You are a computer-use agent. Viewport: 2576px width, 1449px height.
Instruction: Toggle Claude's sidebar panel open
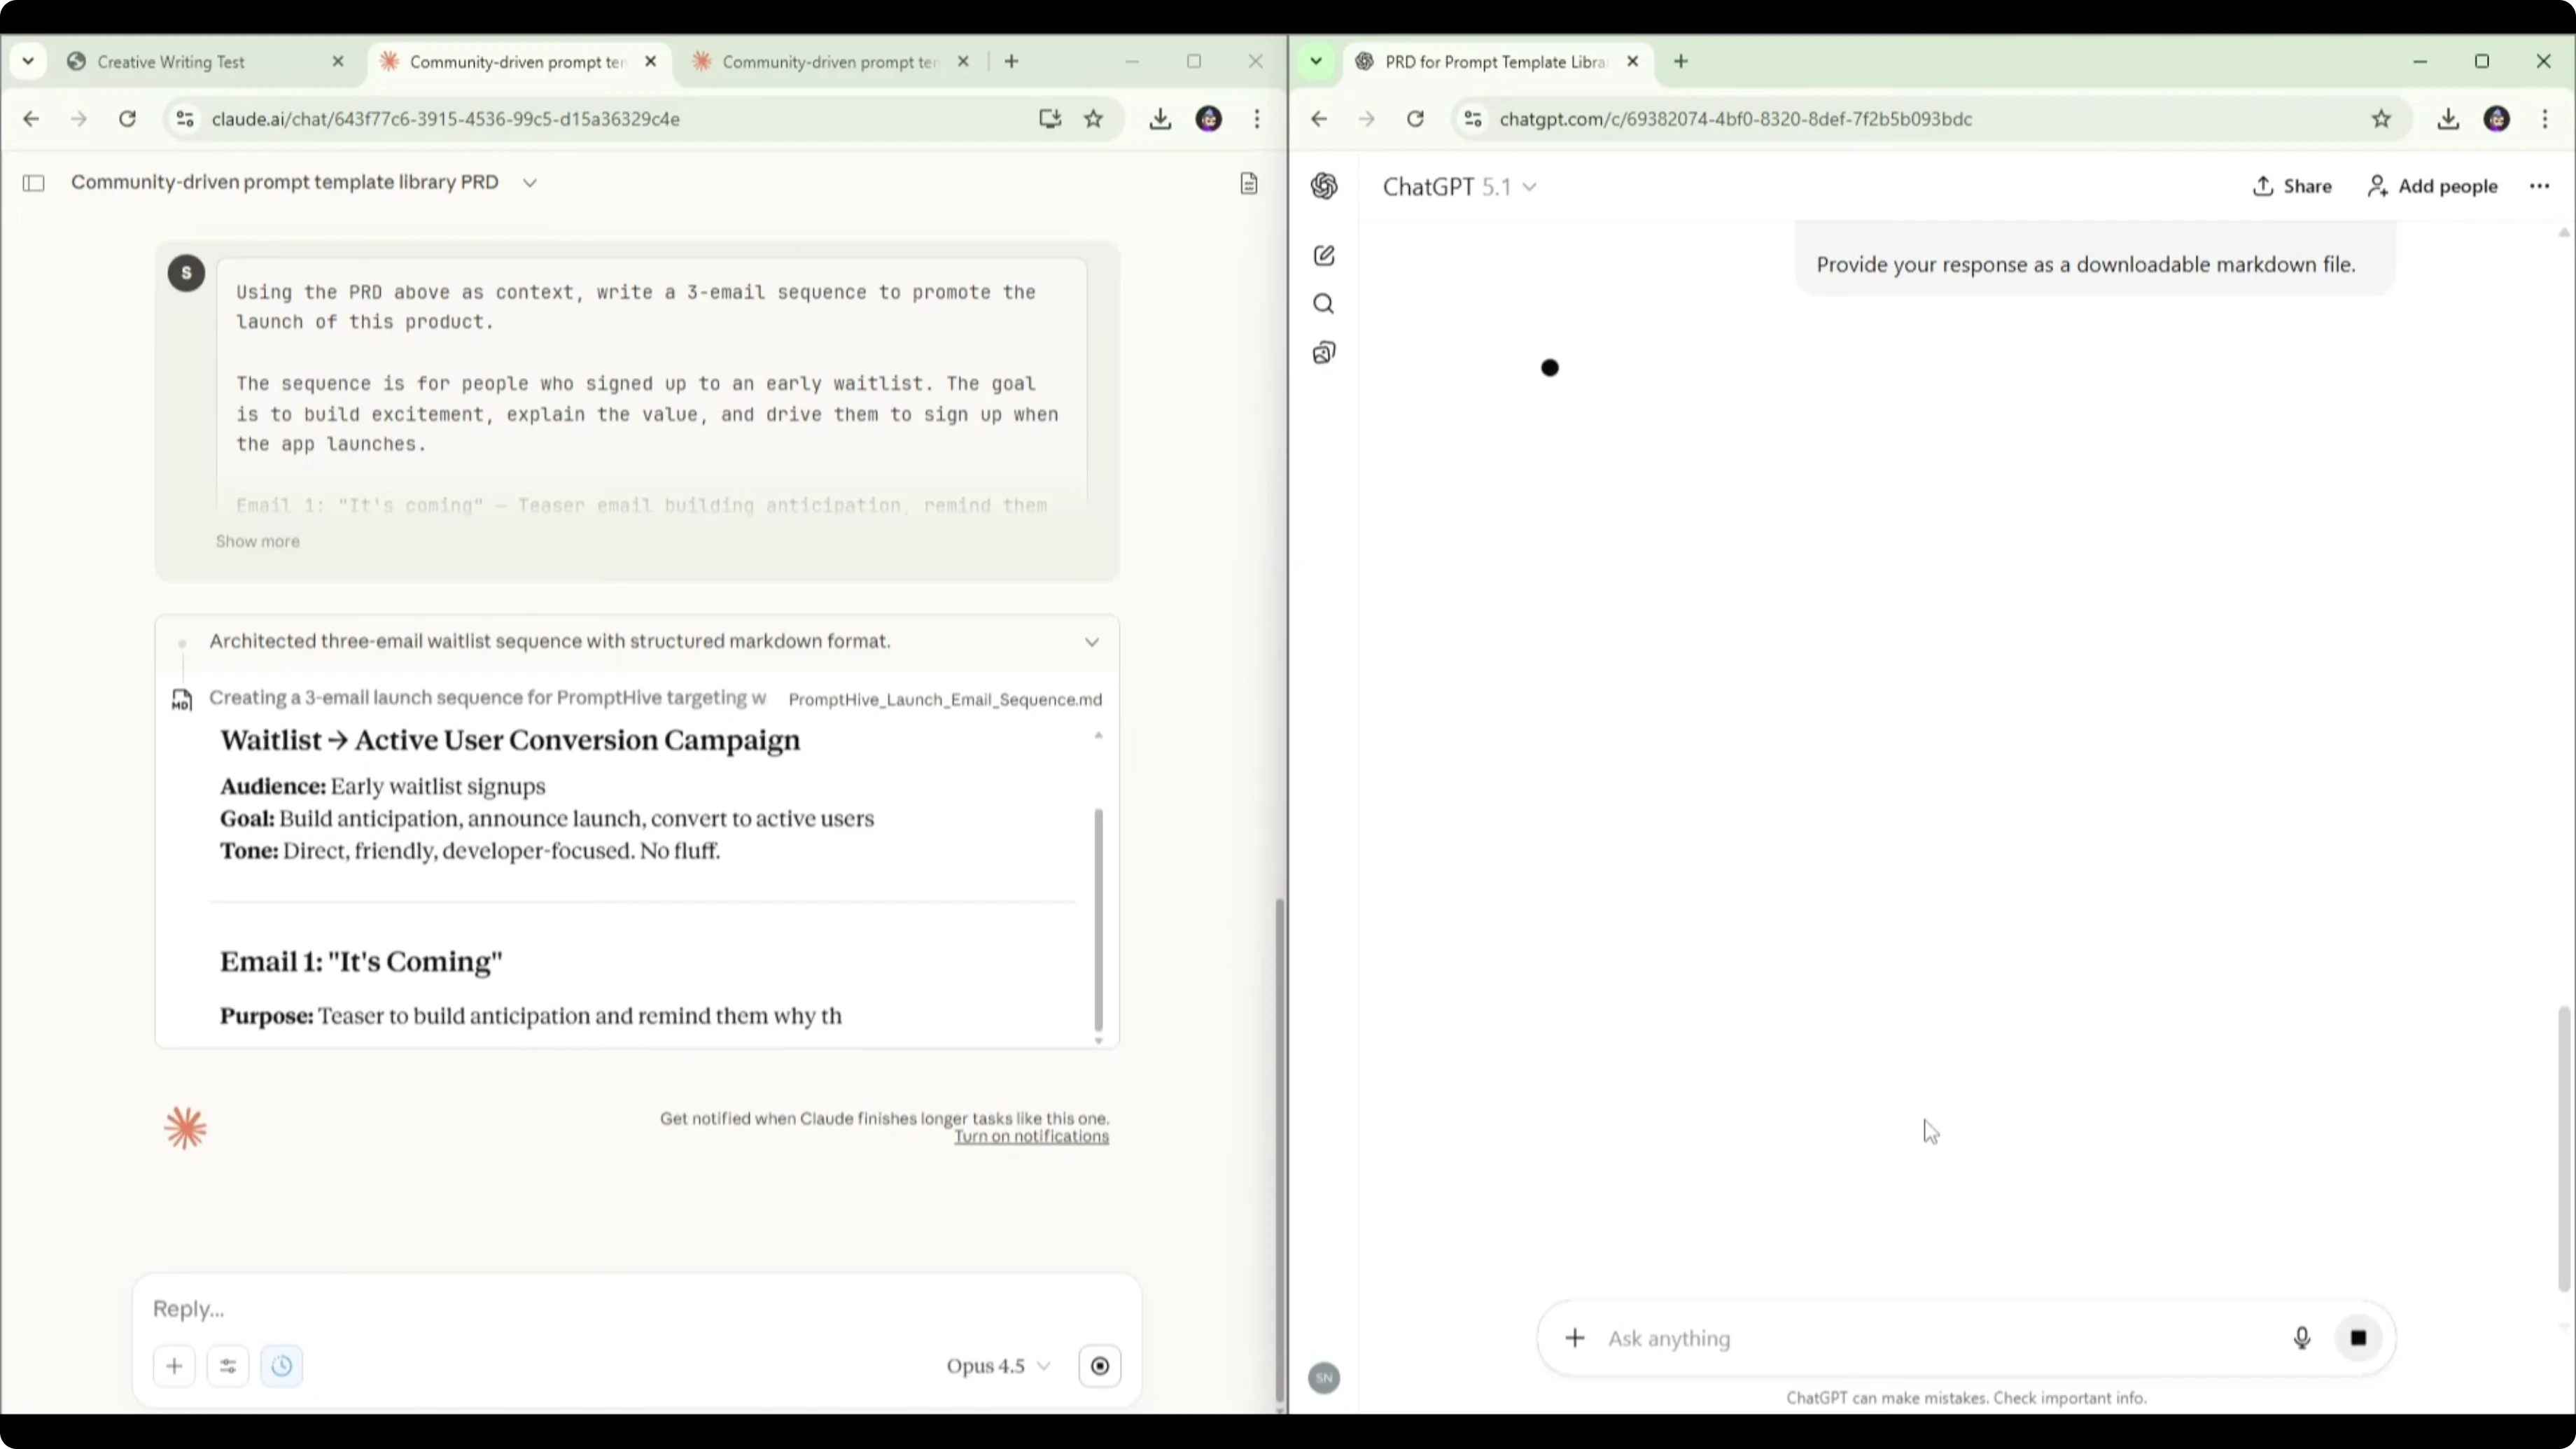click(33, 182)
